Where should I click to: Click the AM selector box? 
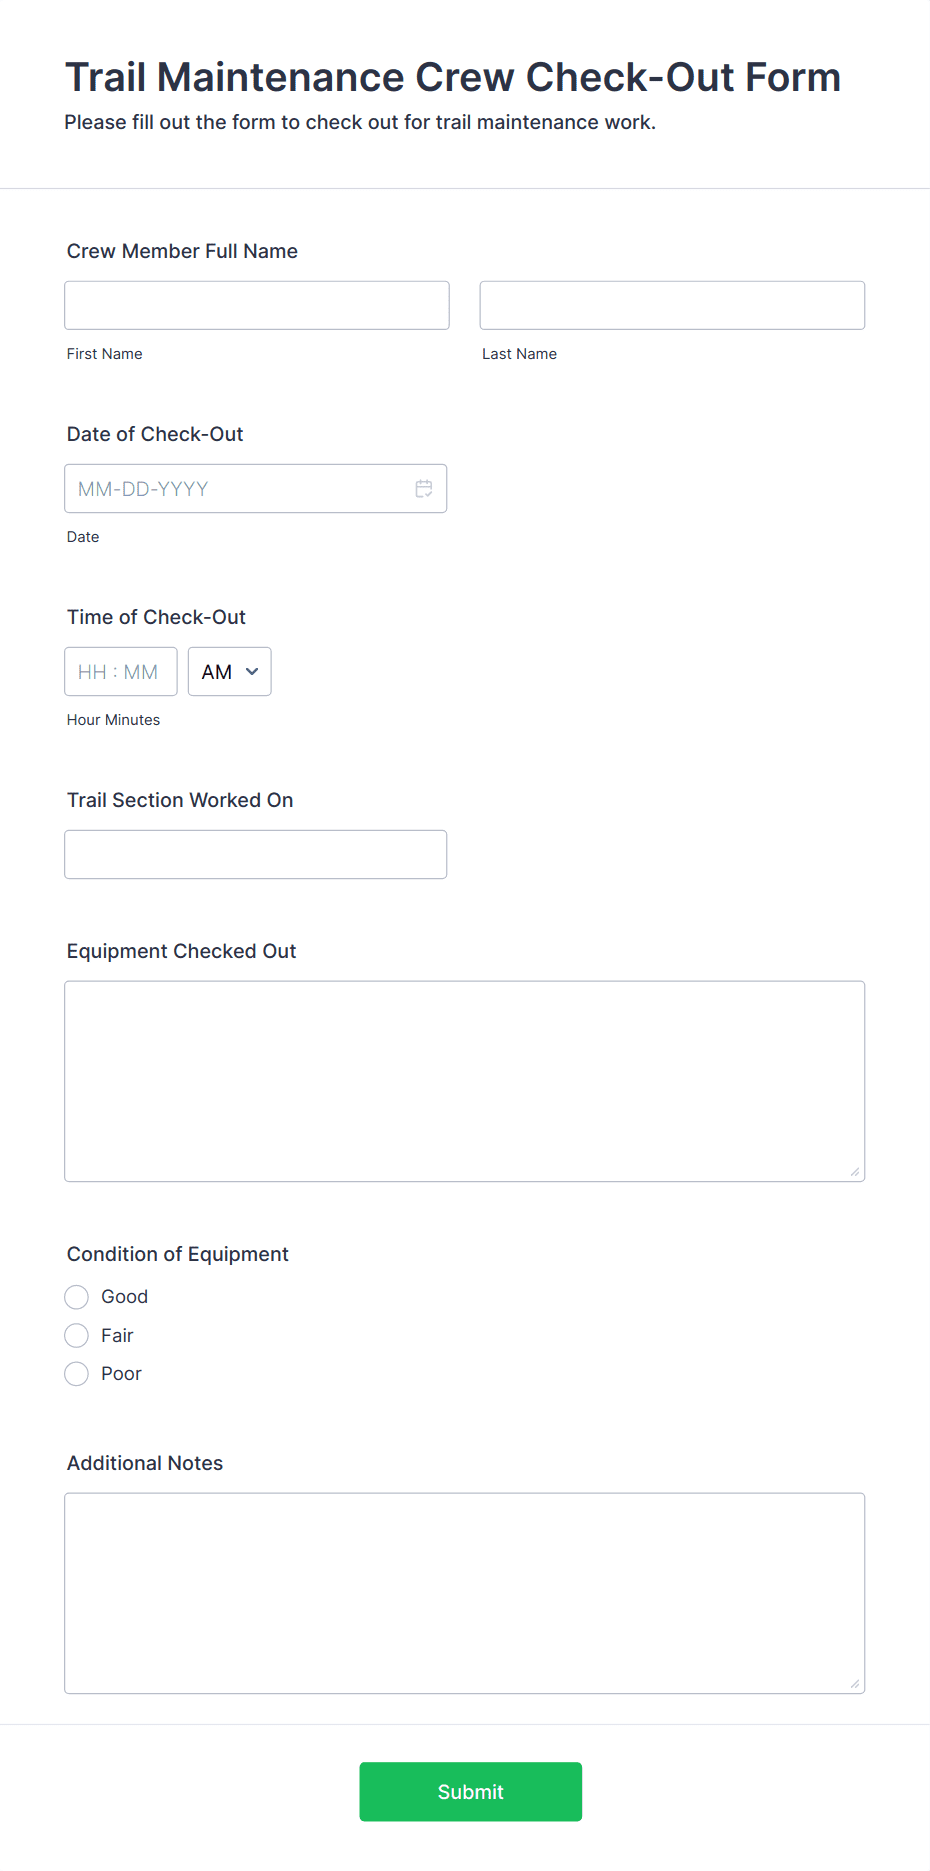[x=230, y=672]
